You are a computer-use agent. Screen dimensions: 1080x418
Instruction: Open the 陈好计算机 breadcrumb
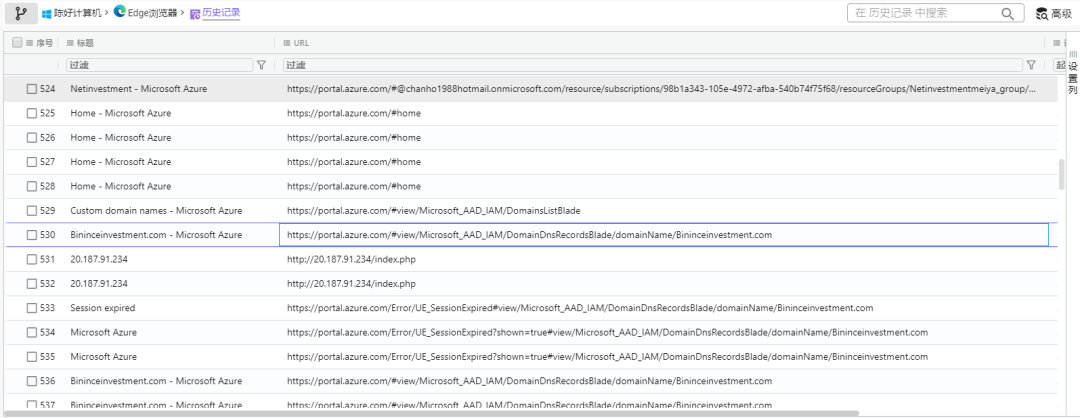[x=77, y=13]
